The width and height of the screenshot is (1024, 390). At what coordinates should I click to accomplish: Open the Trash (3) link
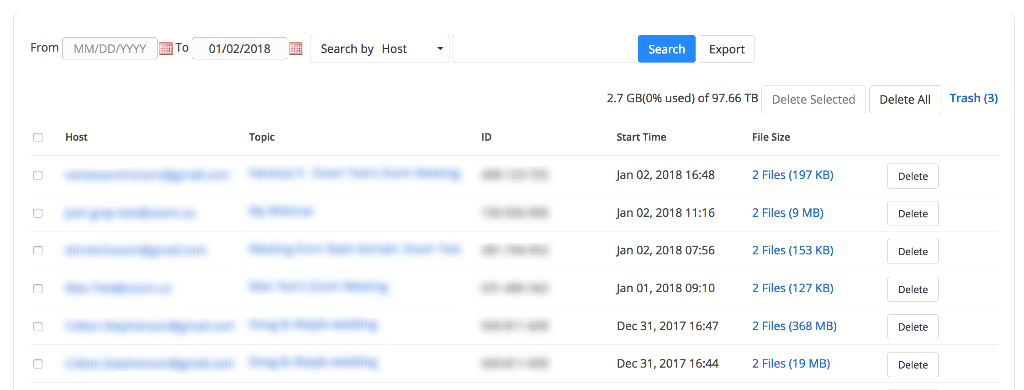974,99
